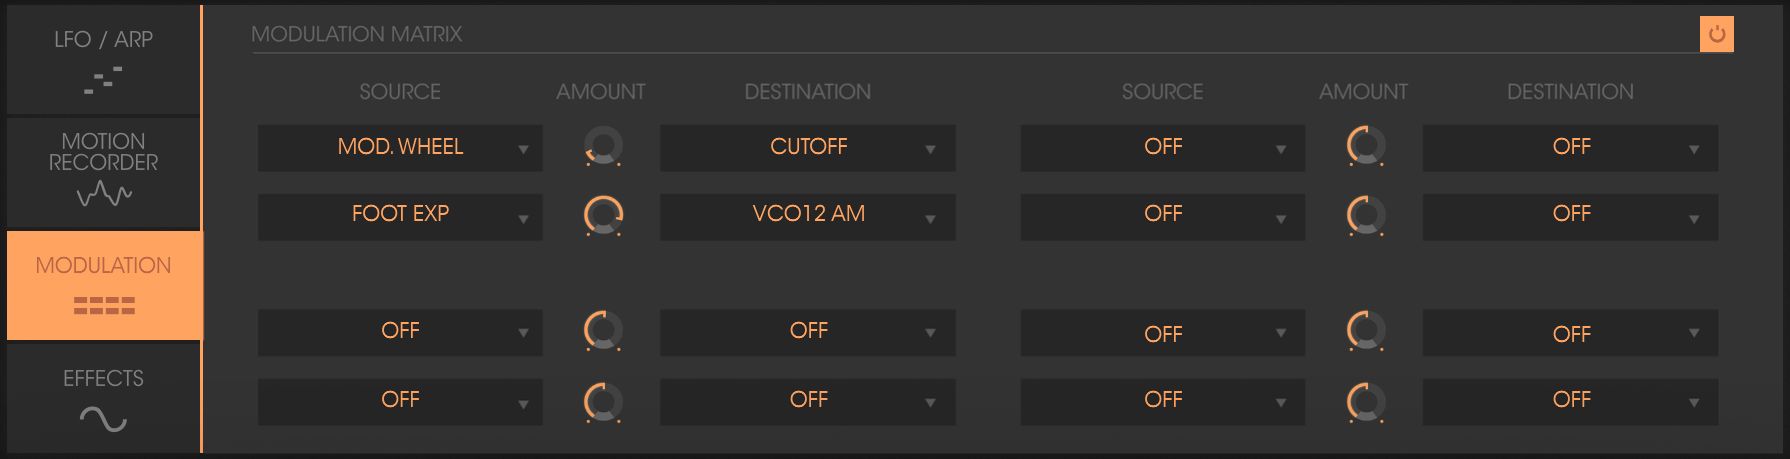
Task: Click the LFO / ARP step icon
Action: tap(103, 80)
